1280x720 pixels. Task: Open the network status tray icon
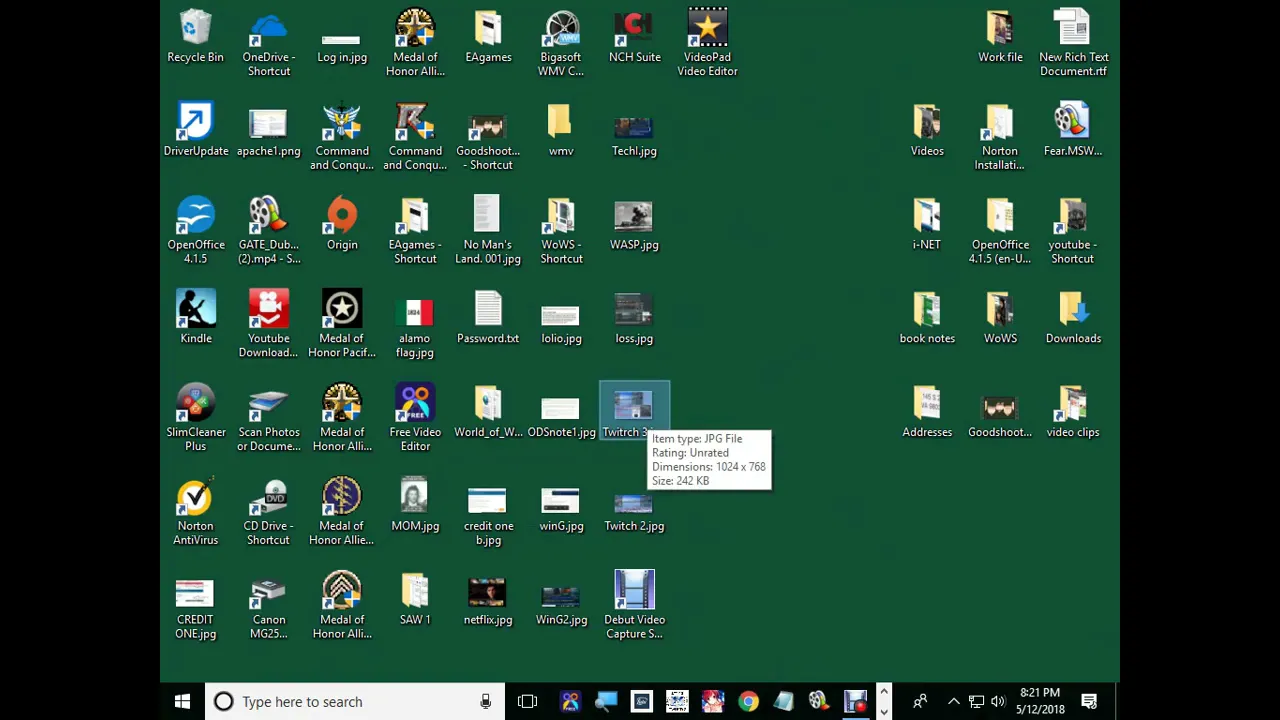[976, 702]
